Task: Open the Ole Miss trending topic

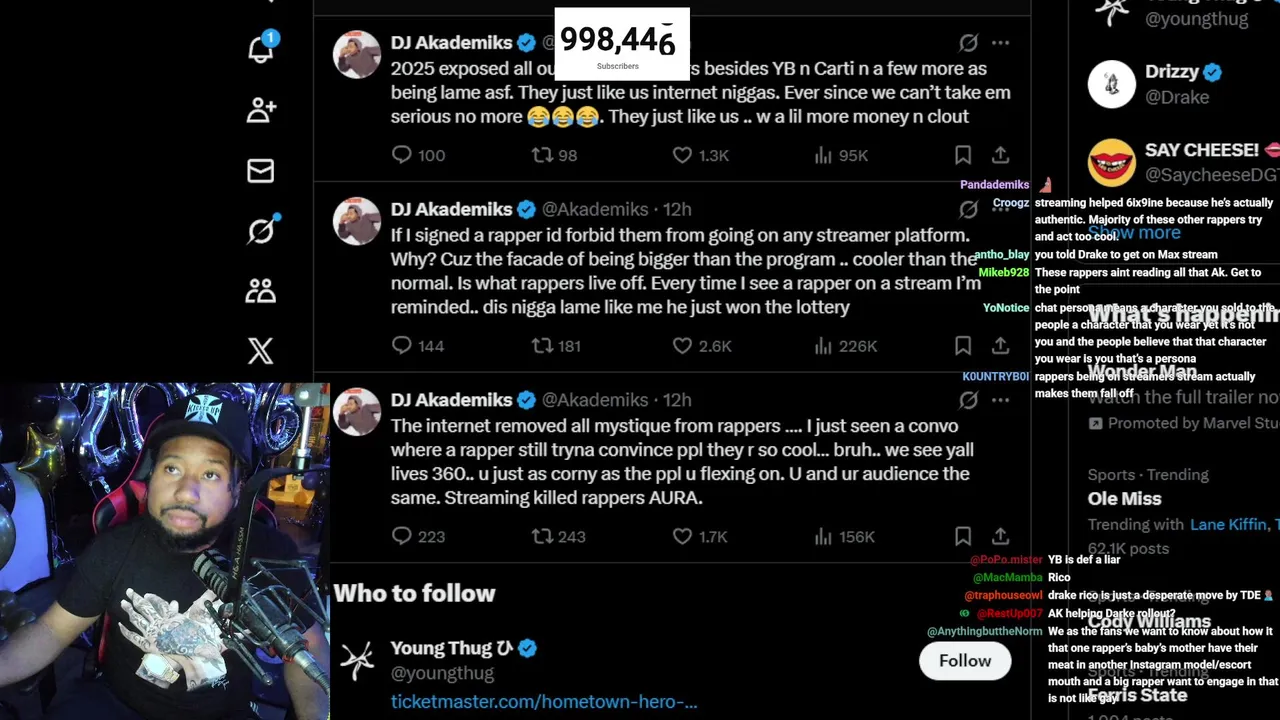Action: coord(1125,498)
